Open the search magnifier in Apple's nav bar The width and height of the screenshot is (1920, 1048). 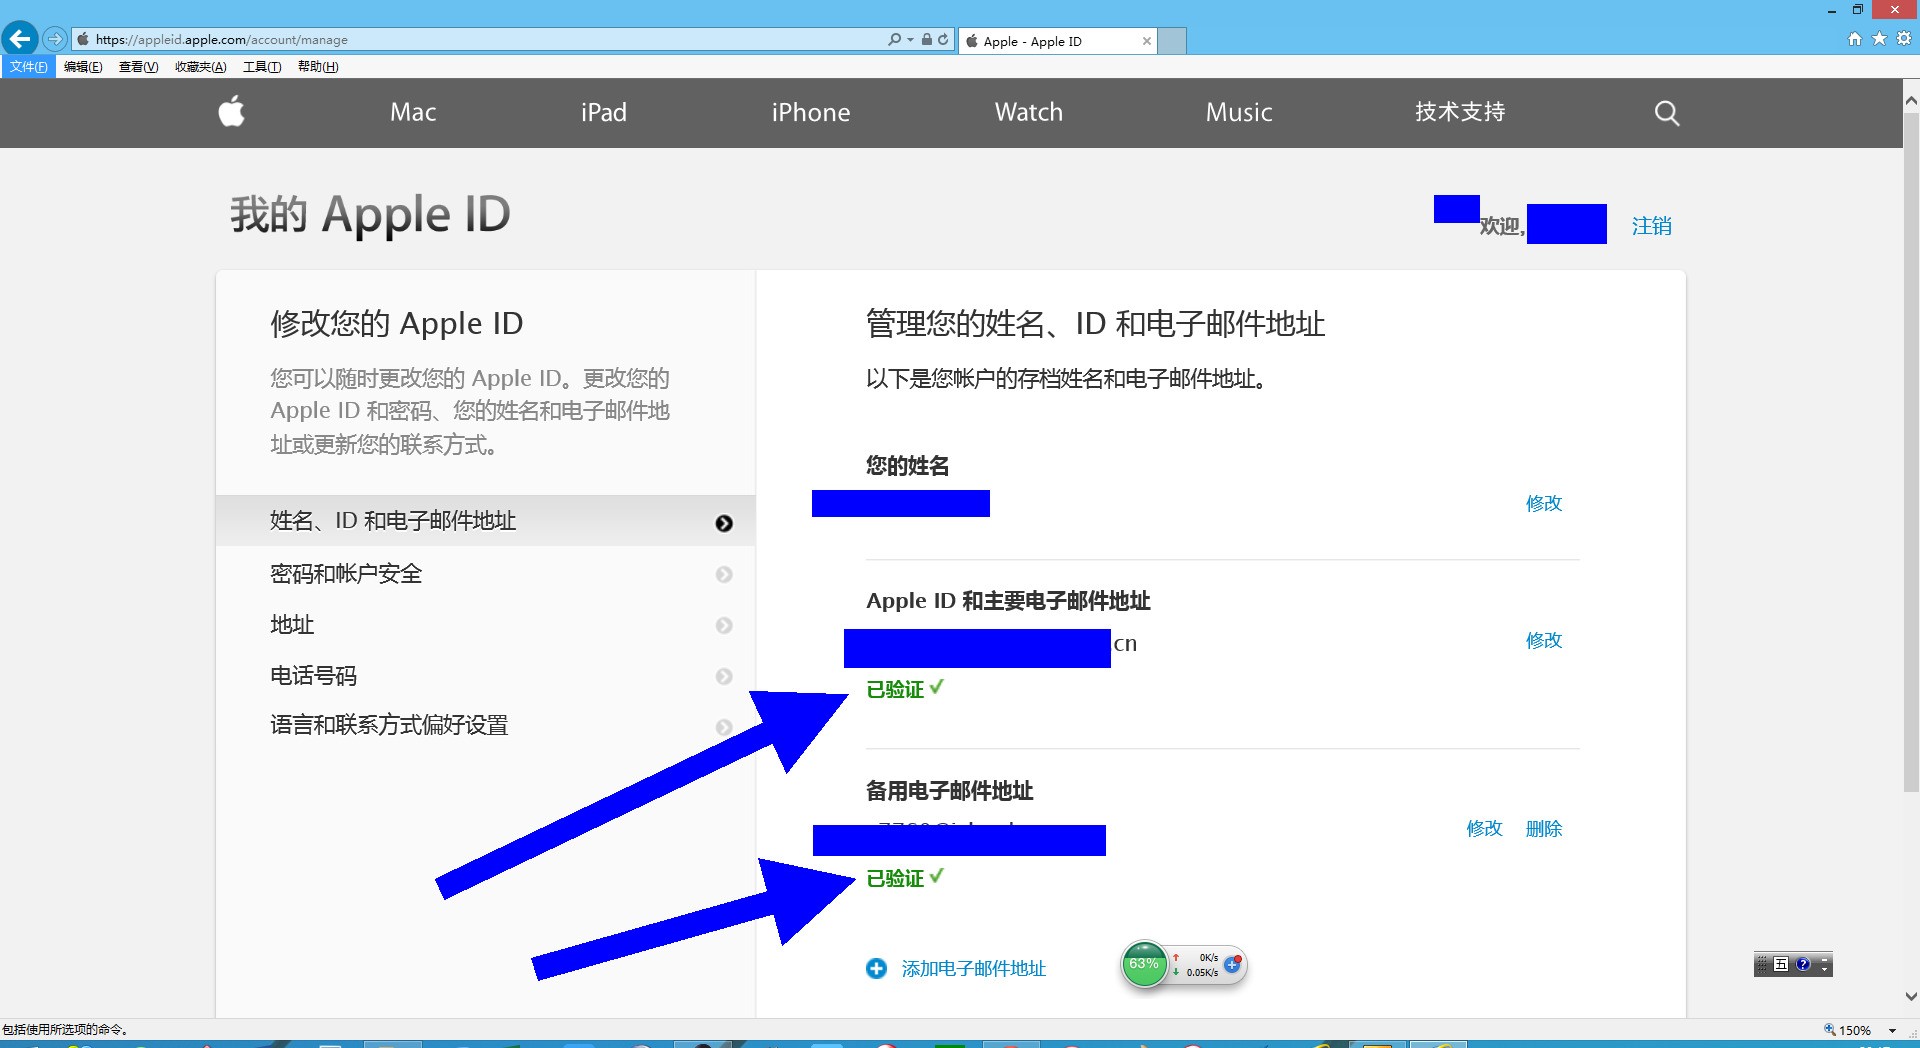(1665, 113)
